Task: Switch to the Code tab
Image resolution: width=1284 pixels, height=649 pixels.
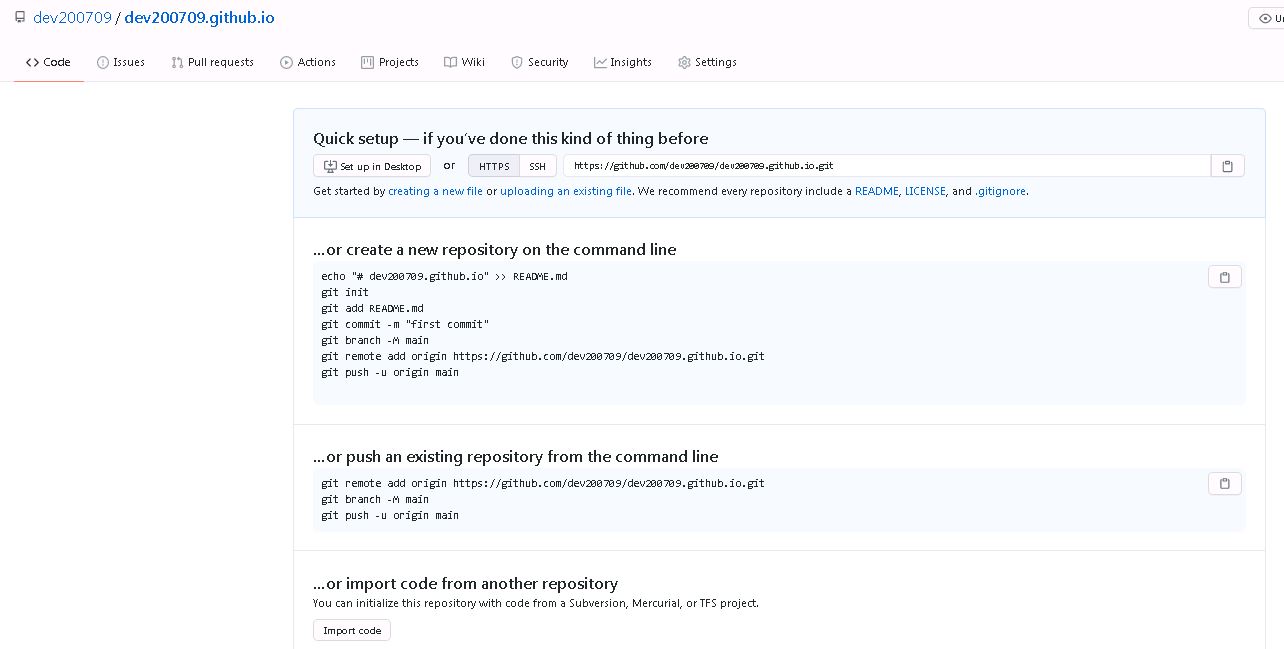Action: coord(48,62)
